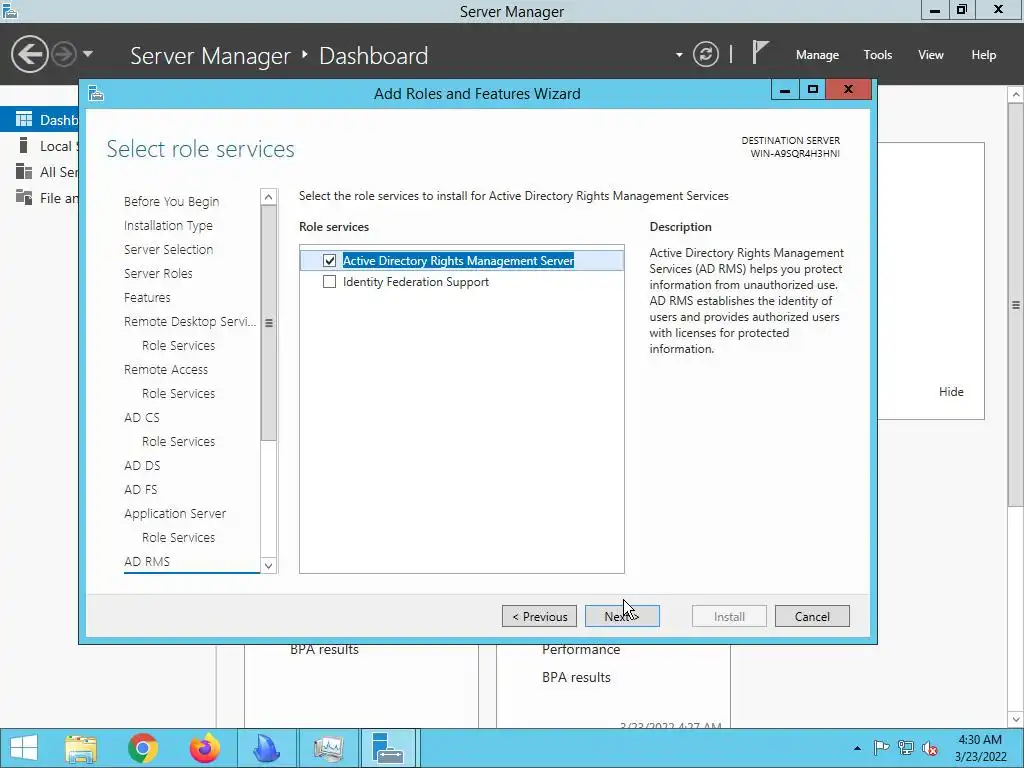Open Role Services under Application Server
Screen dimensions: 1024x768
(x=178, y=537)
